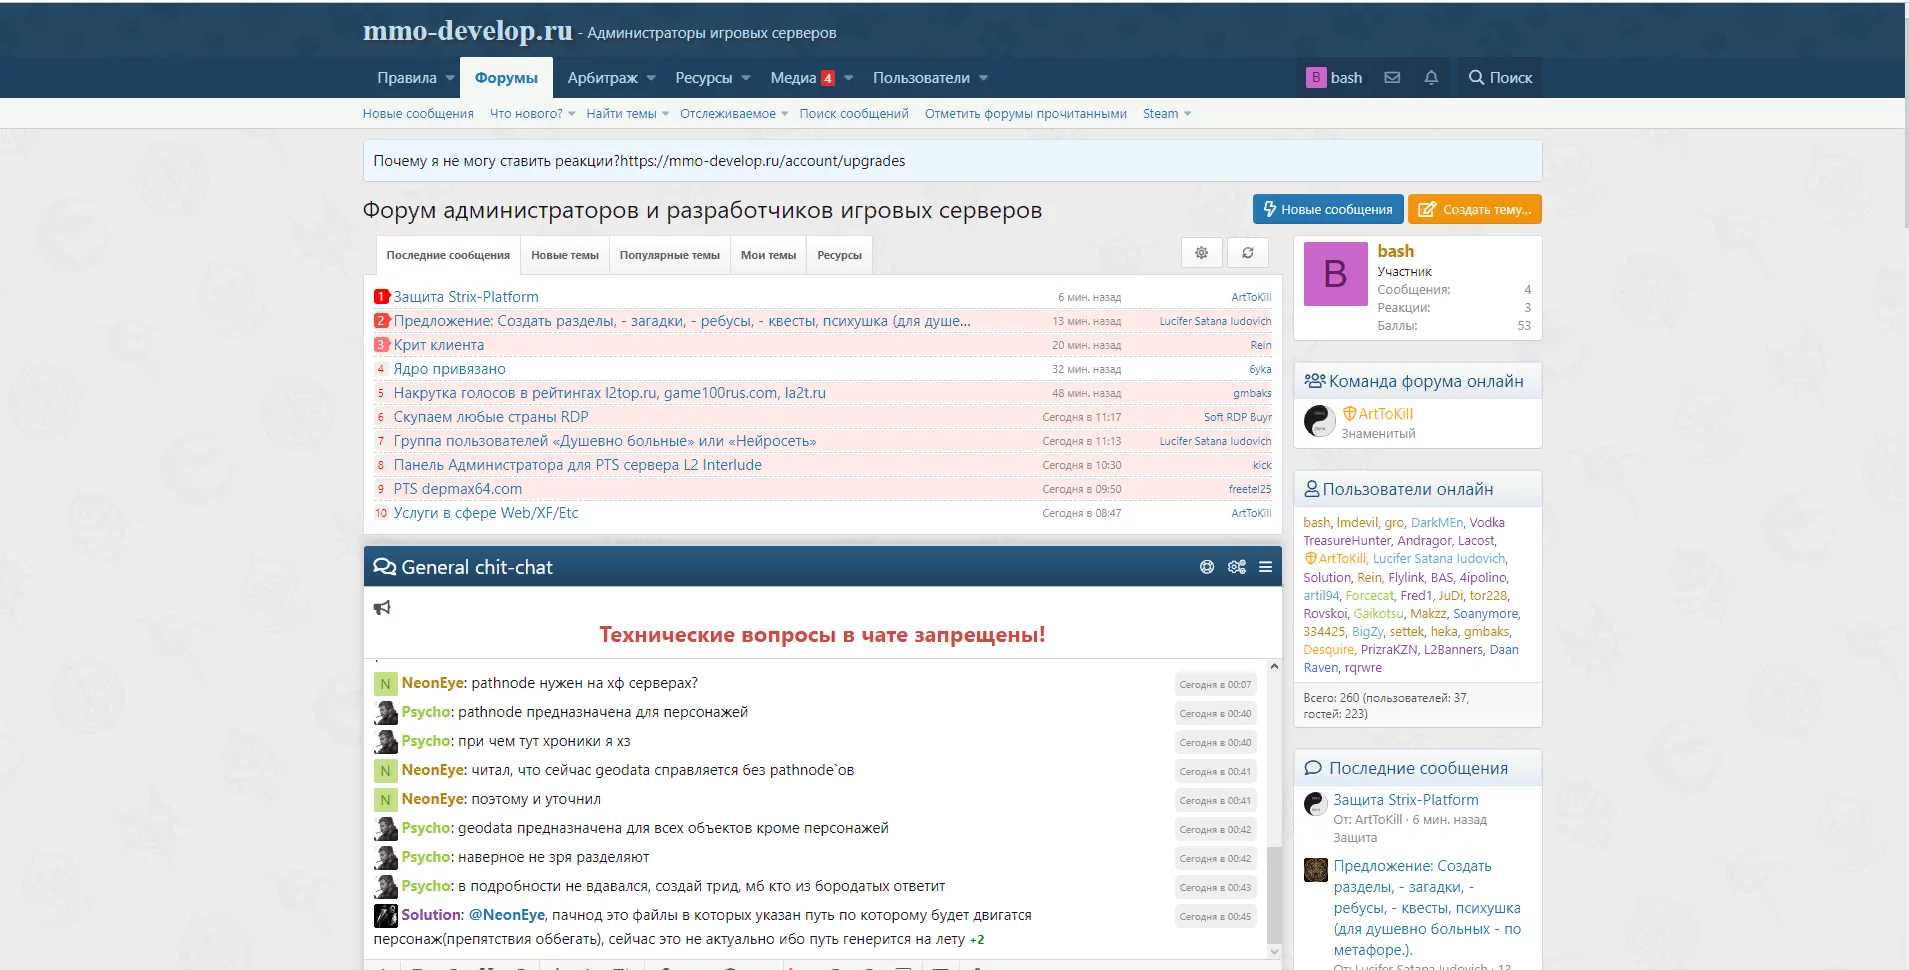Viewport: 1909px width, 970px height.
Task: Click NeonEye's avatar beside the pathnode question
Action: click(x=385, y=684)
